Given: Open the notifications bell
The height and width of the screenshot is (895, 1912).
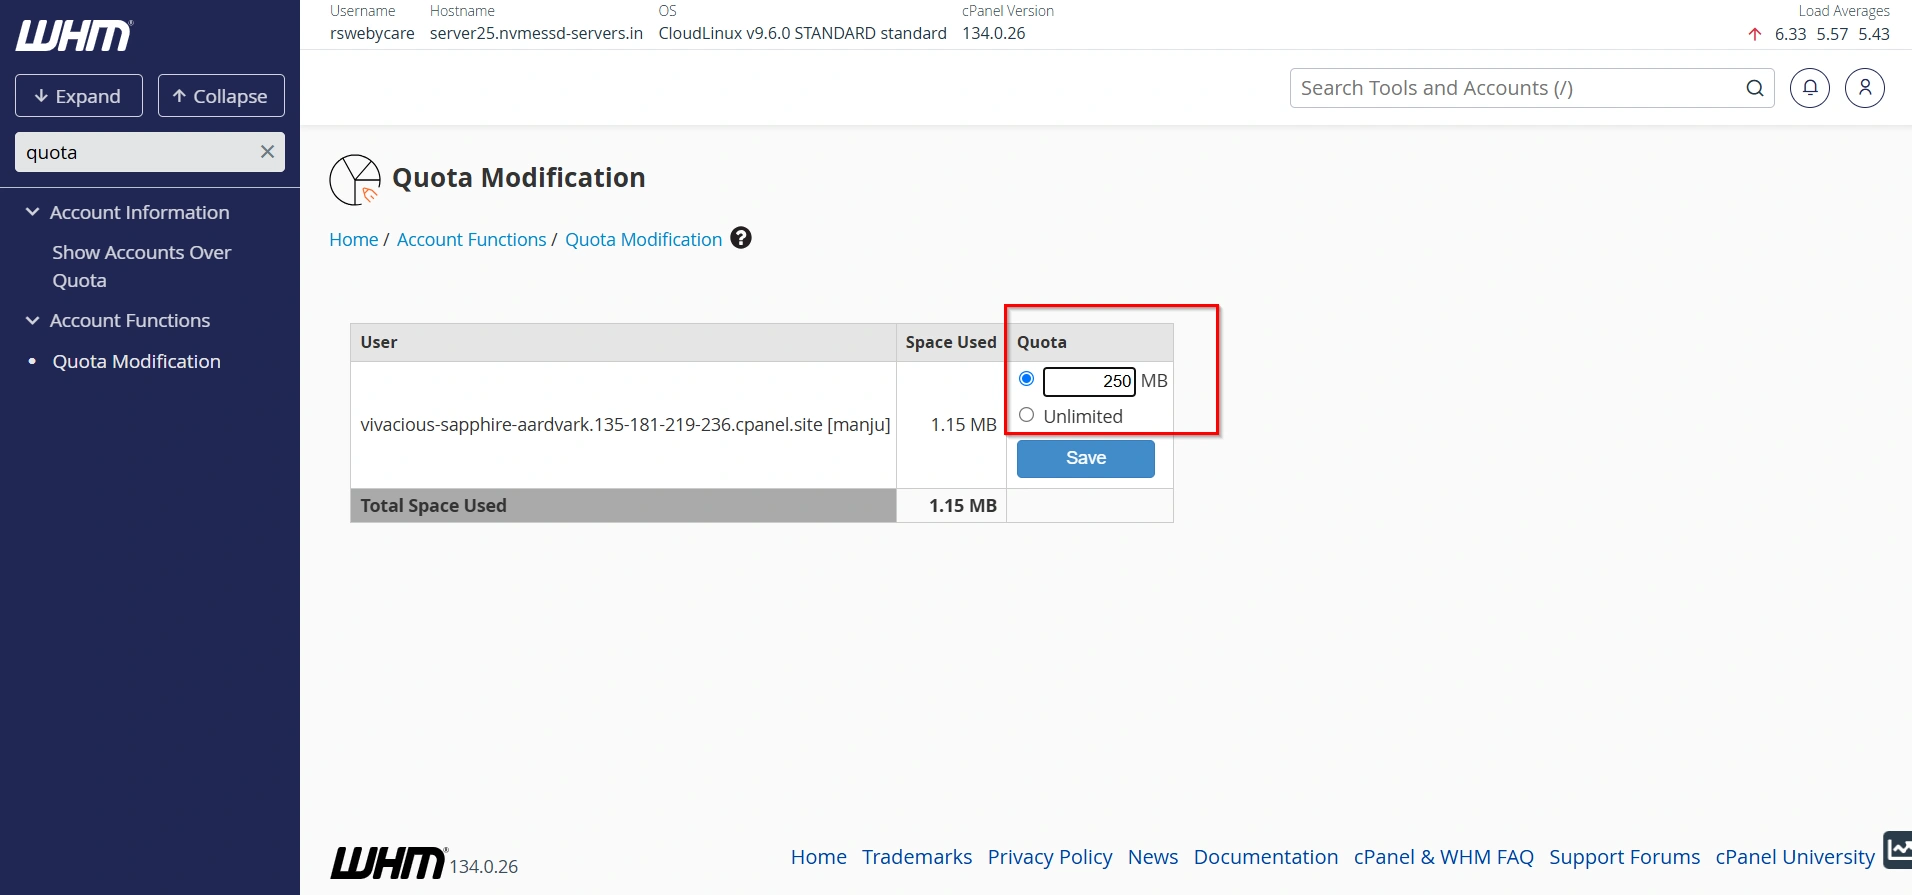Looking at the screenshot, I should click(x=1810, y=88).
